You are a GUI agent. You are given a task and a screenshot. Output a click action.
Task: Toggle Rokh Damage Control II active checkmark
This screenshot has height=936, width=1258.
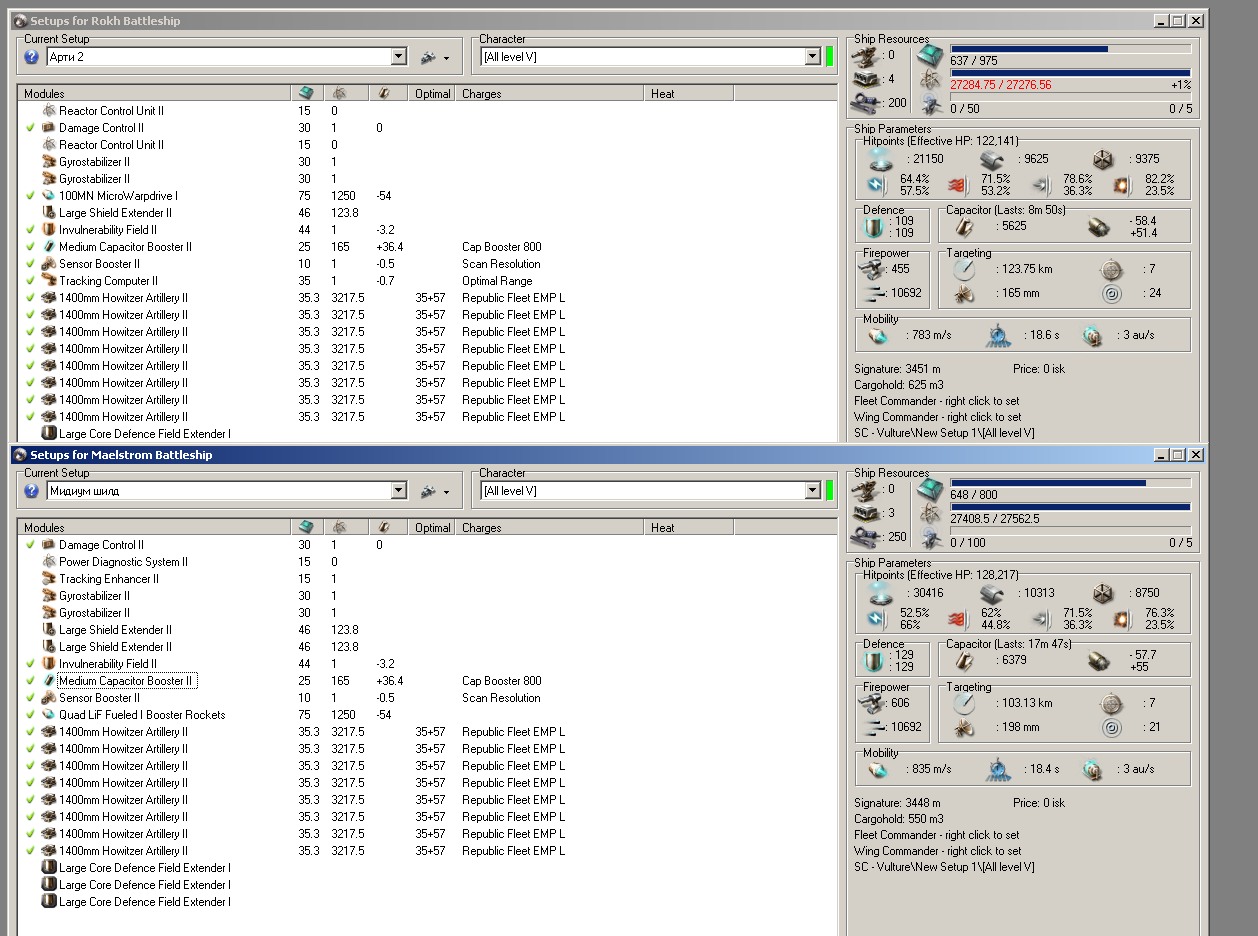[30, 128]
